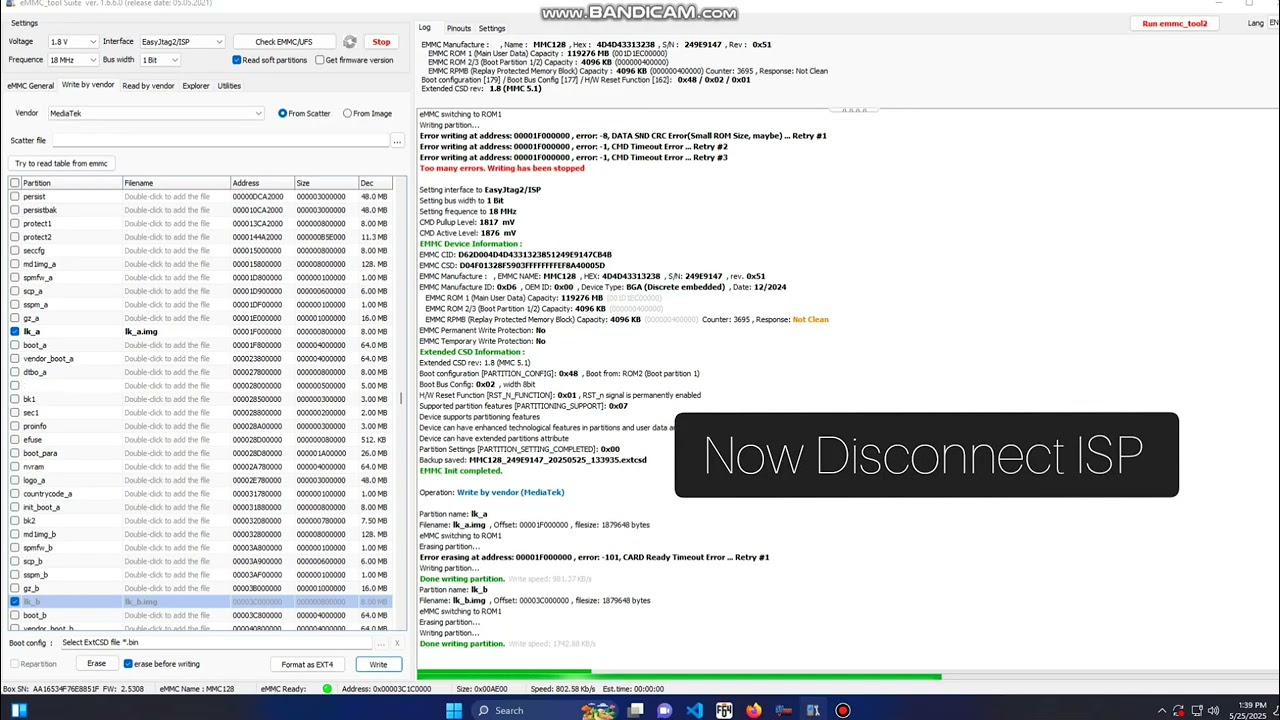Select the selected lk_b row in the table
Image resolution: width=1280 pixels, height=720 pixels.
(200, 602)
